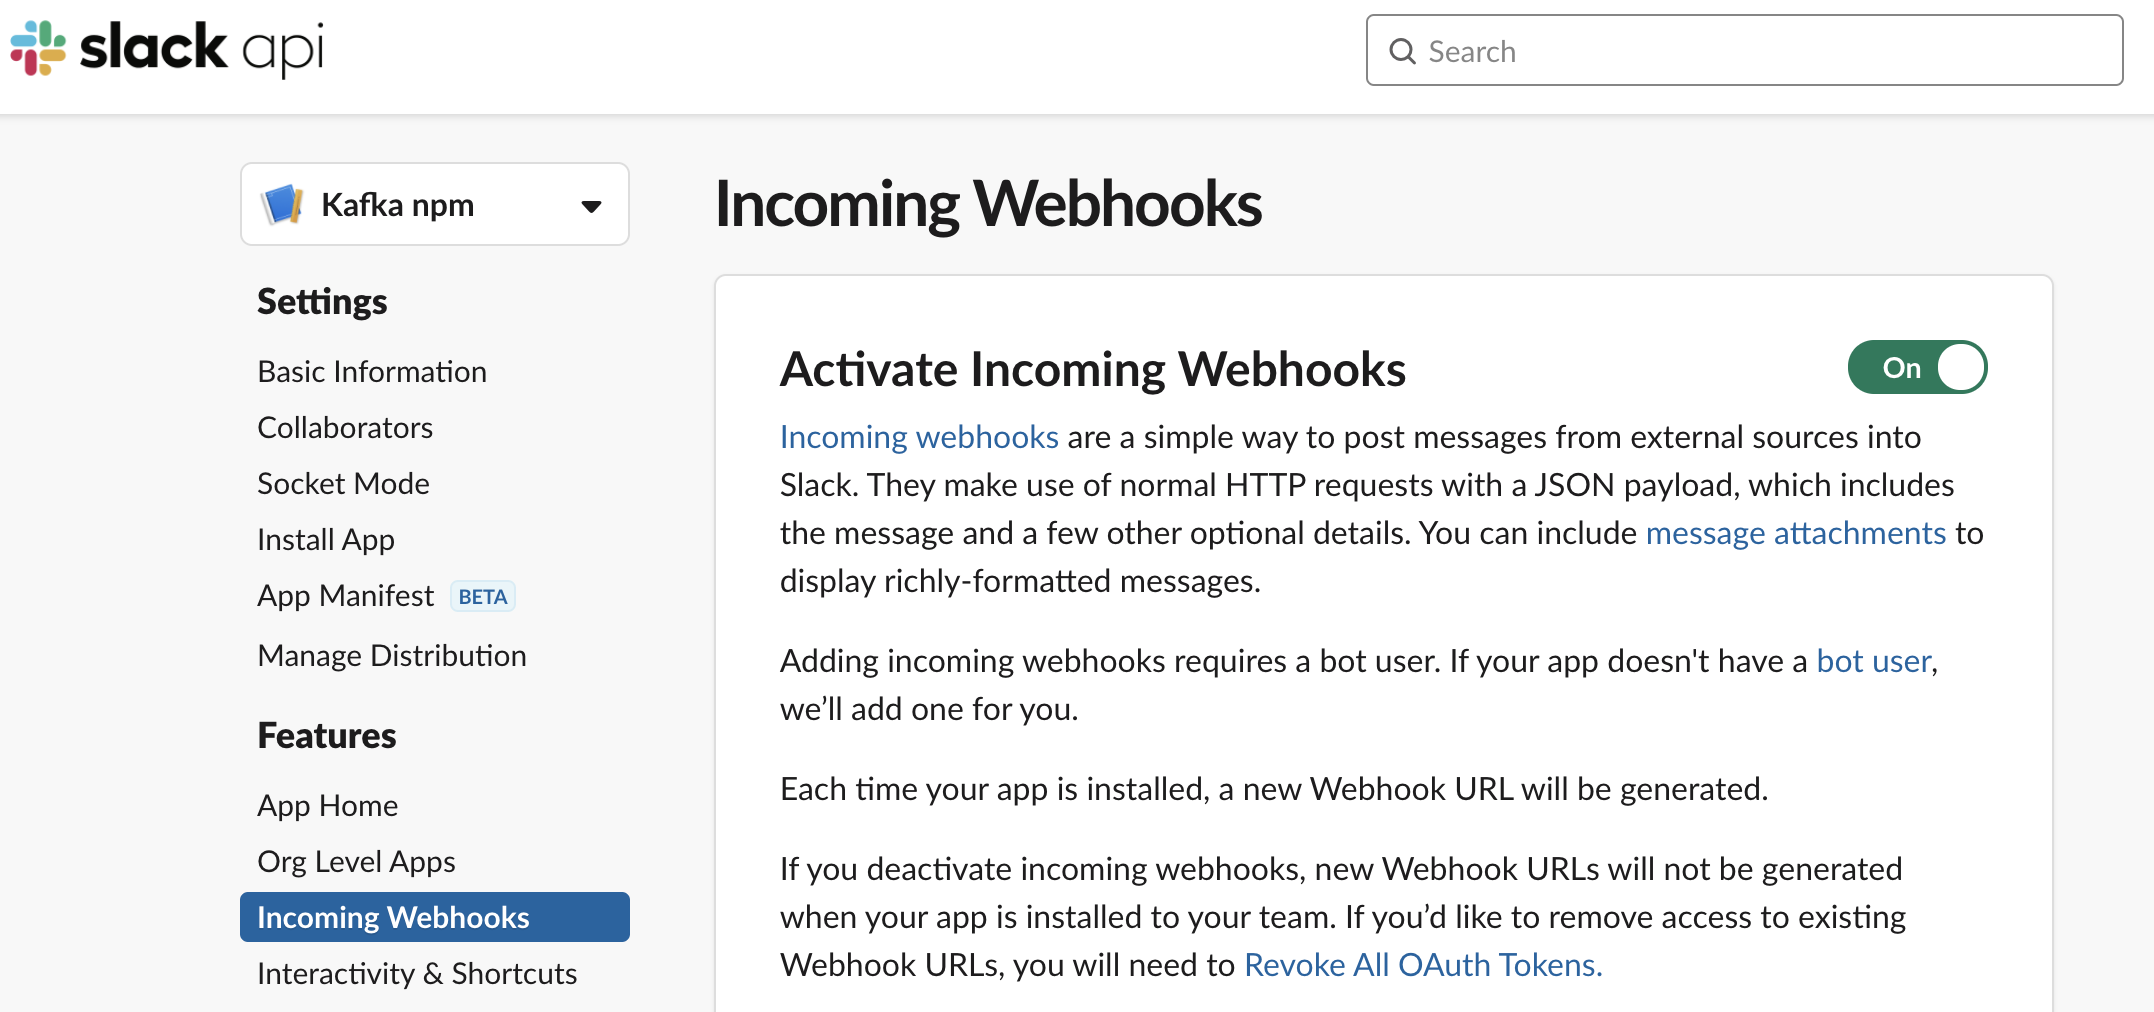Screen dimensions: 2154x1012
Task: Click the bot user link
Action: [x=1874, y=661]
